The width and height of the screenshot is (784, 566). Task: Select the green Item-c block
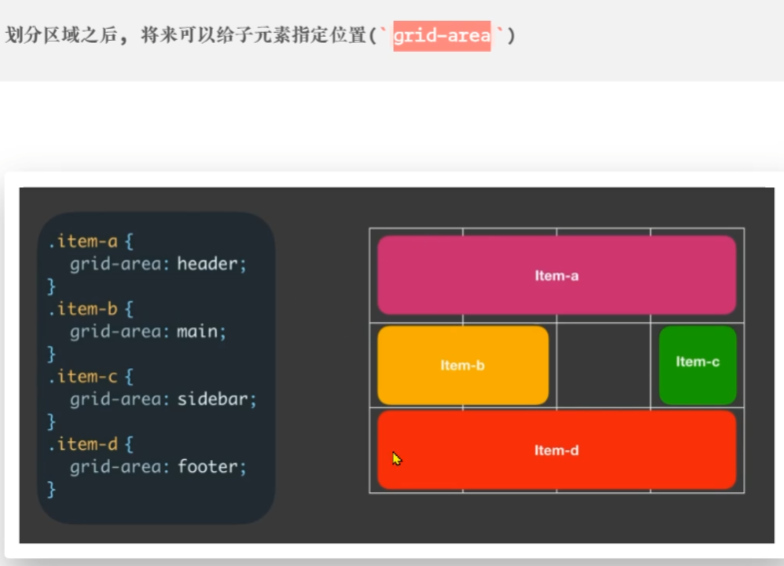click(697, 362)
